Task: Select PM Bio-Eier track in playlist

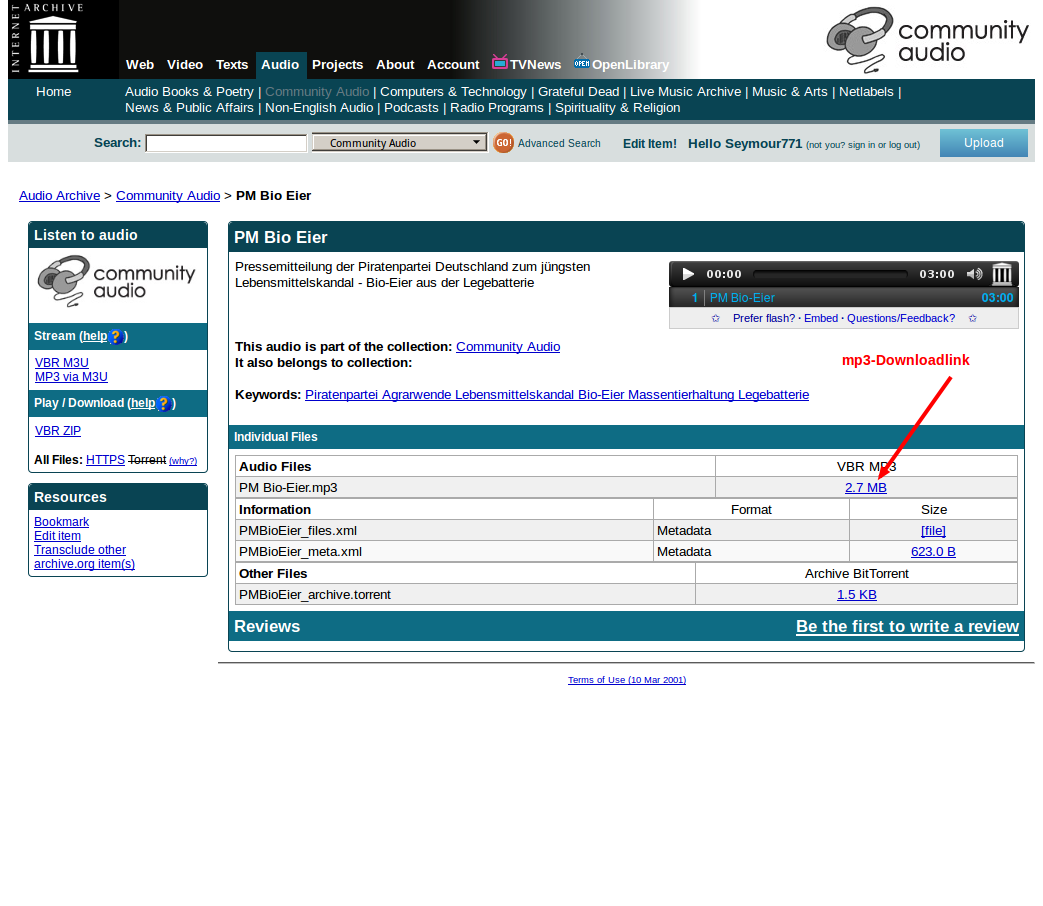Action: coord(742,298)
